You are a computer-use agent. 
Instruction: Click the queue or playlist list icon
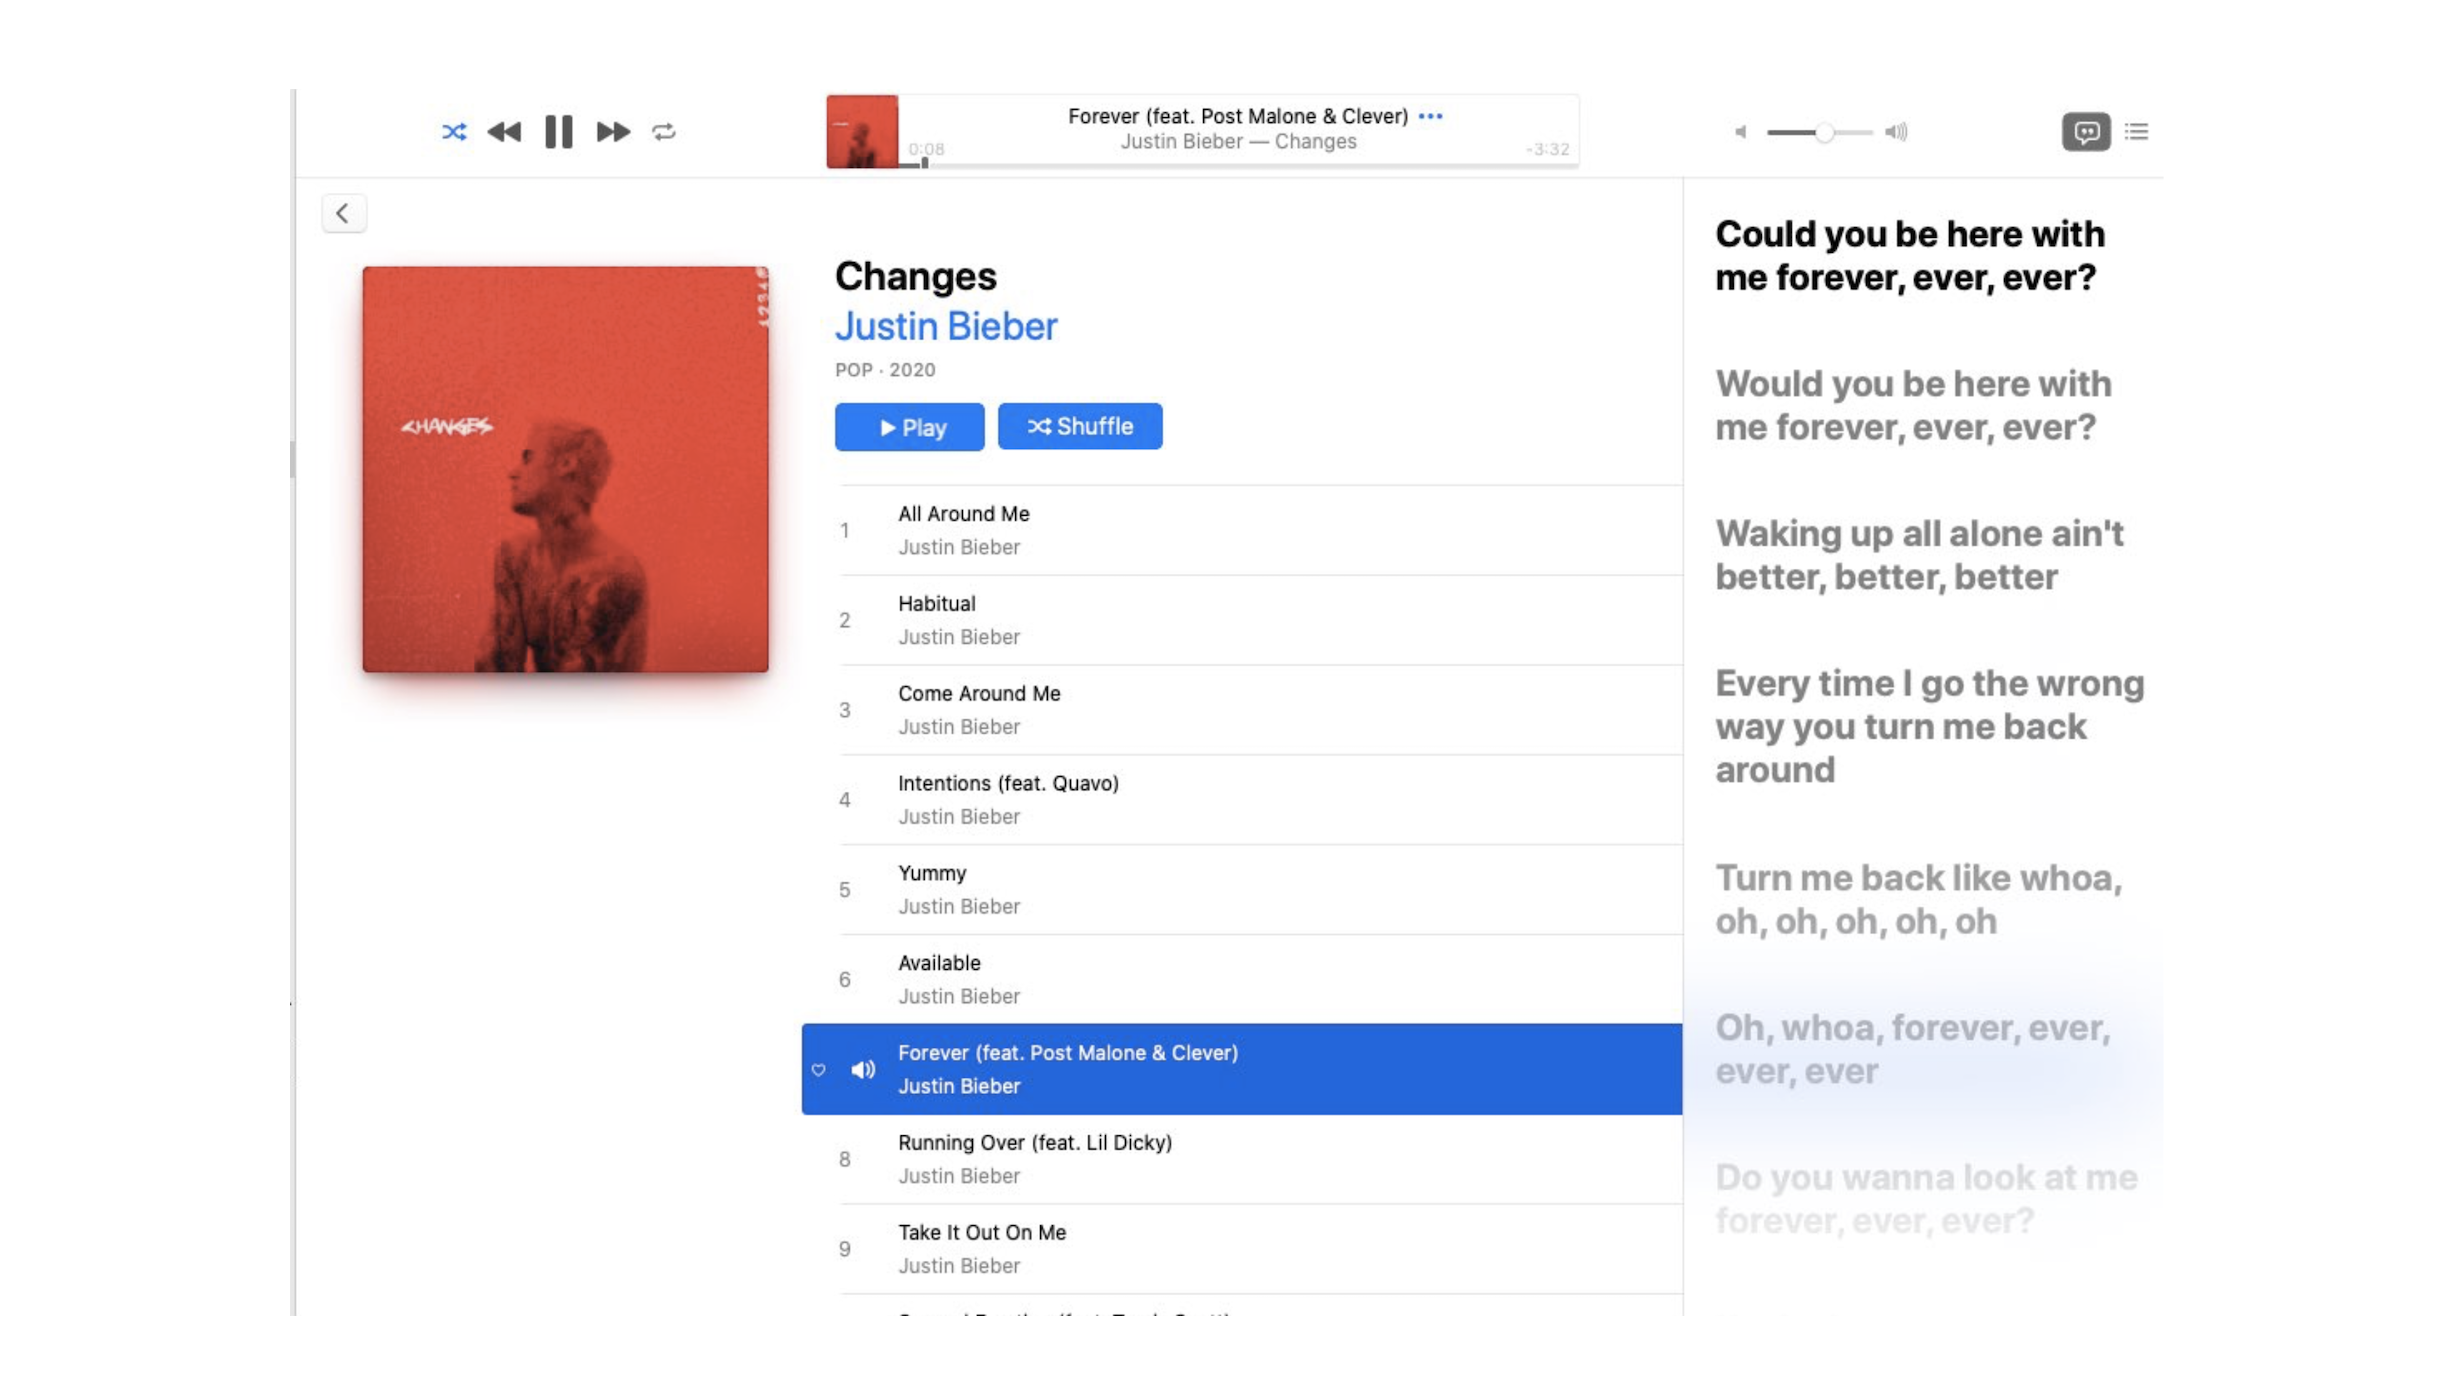2137,131
